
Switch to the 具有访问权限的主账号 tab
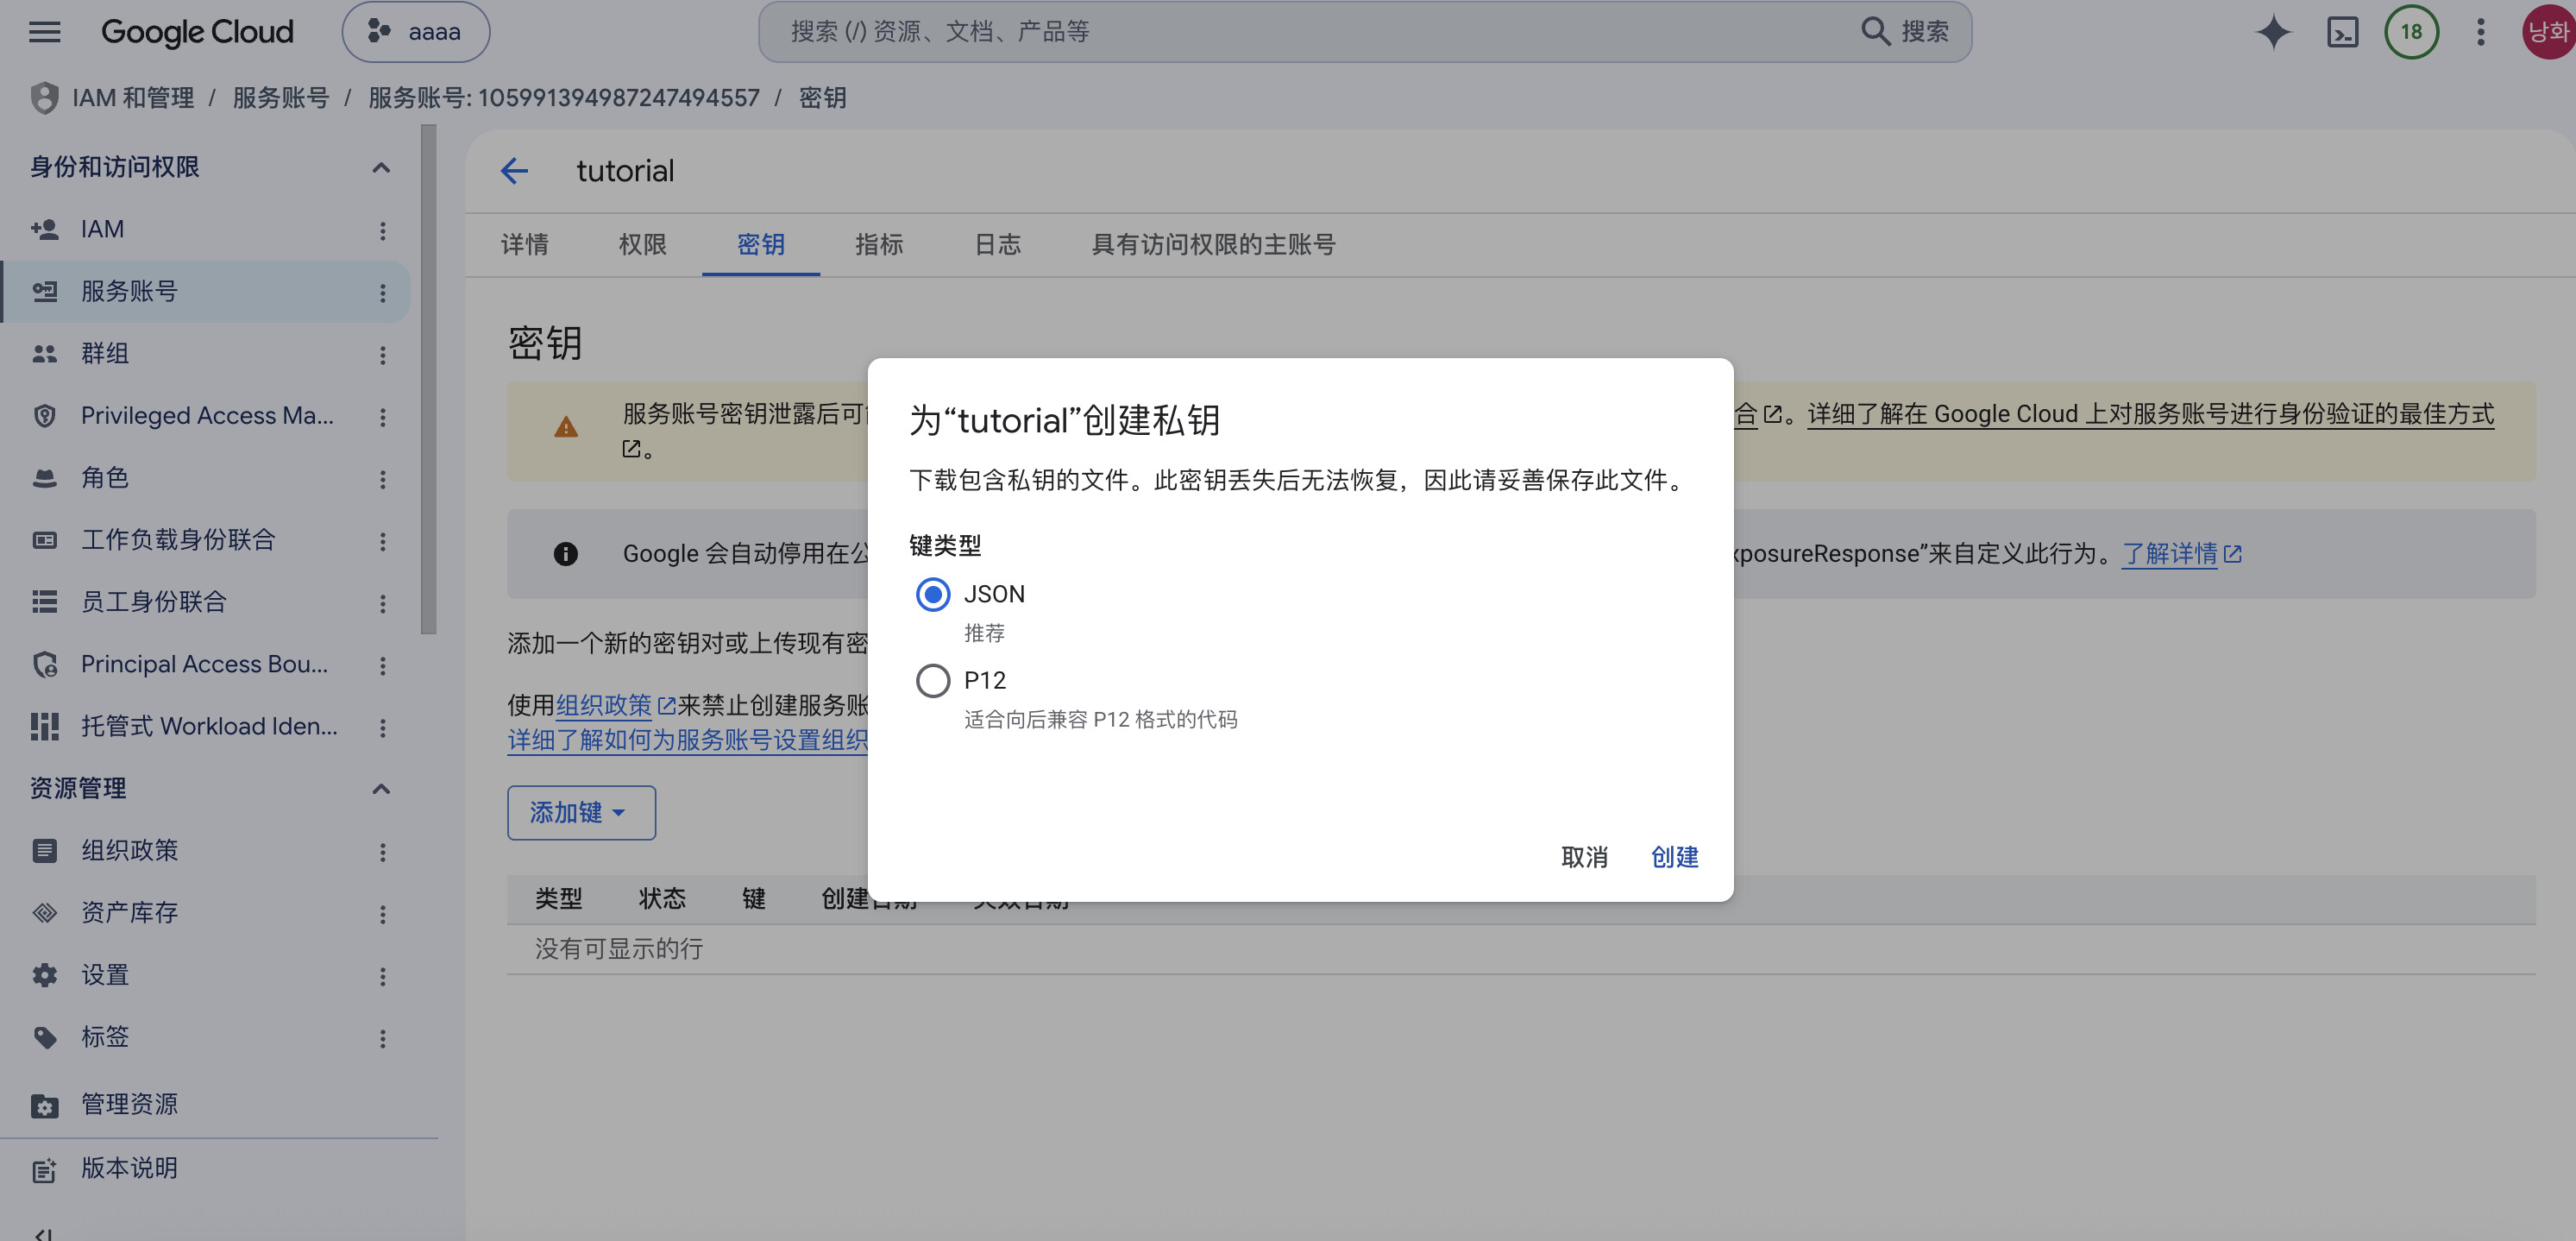1213,245
